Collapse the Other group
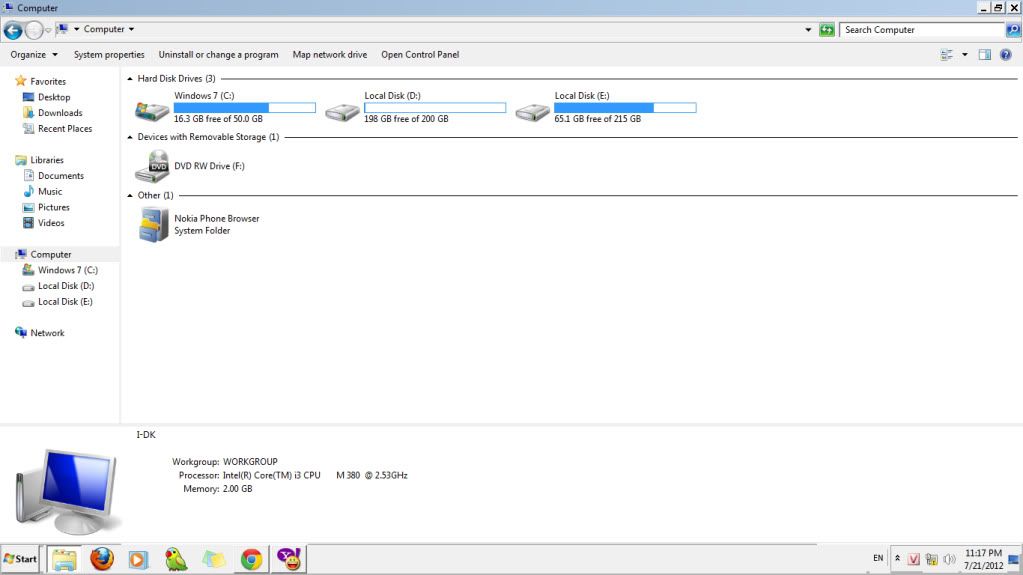This screenshot has width=1023, height=575. pos(130,196)
